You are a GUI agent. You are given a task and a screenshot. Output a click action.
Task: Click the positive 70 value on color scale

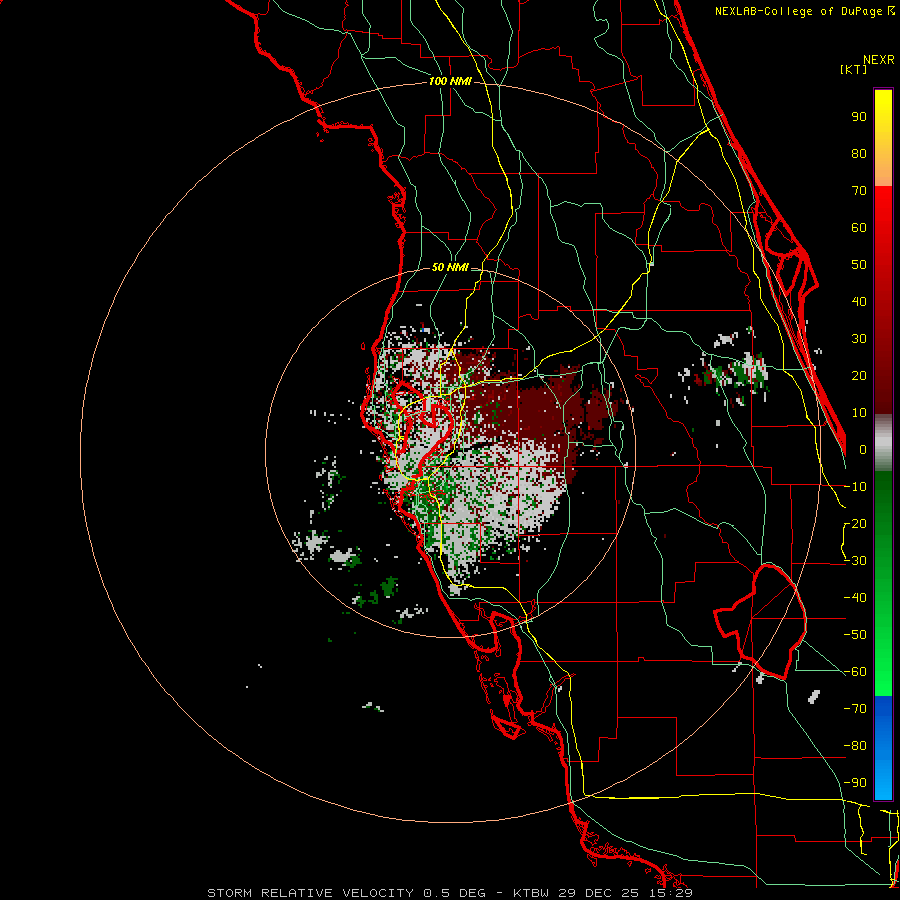tap(859, 191)
